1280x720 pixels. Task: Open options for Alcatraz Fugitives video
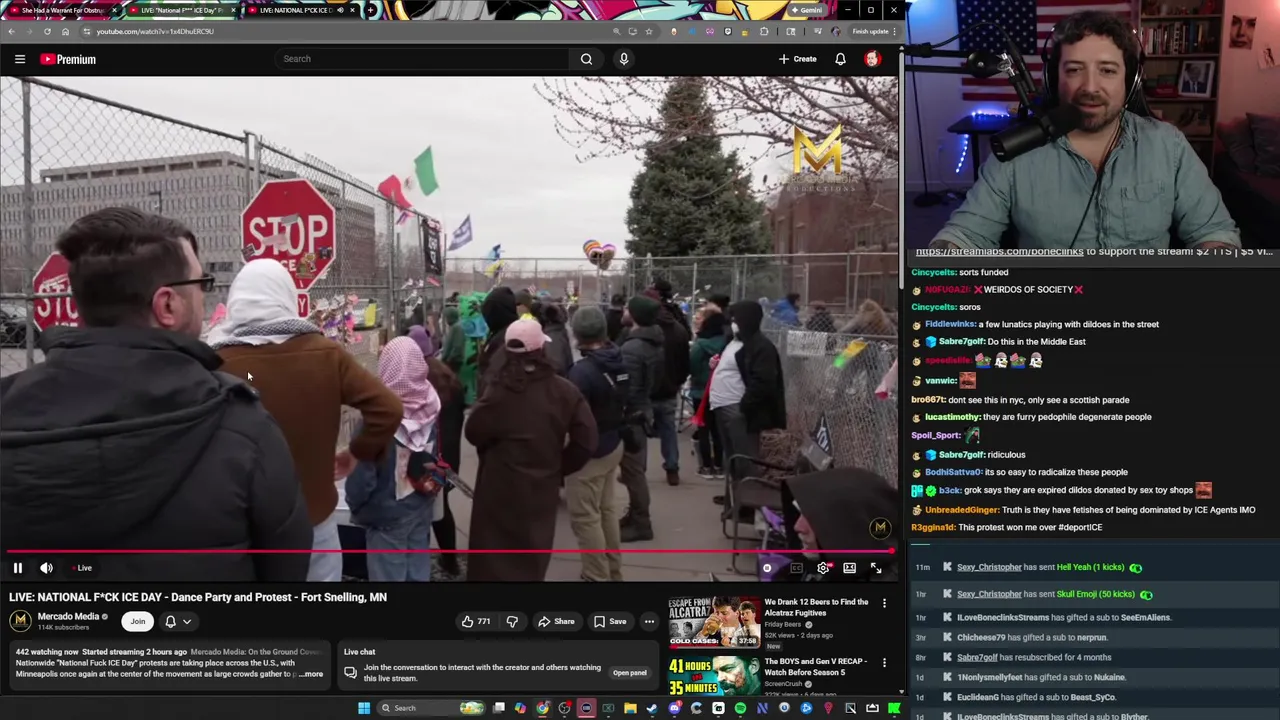point(884,603)
